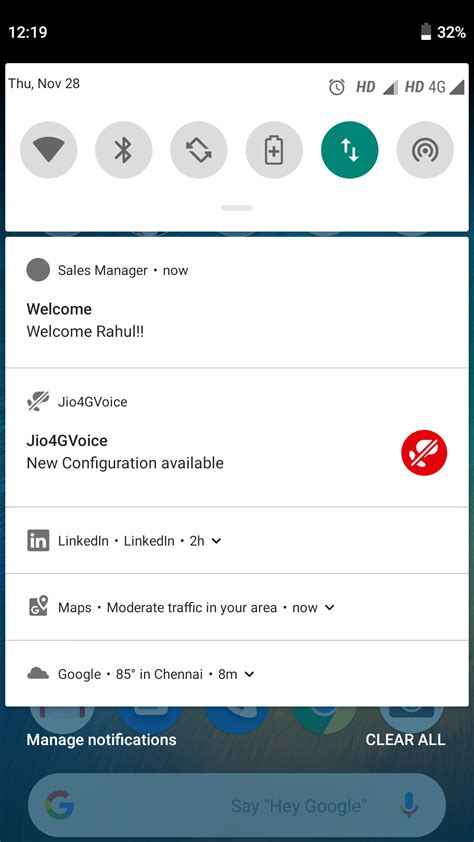This screenshot has width=474, height=842.
Task: Toggle Bluetooth quick setting
Action: pyautogui.click(x=123, y=150)
